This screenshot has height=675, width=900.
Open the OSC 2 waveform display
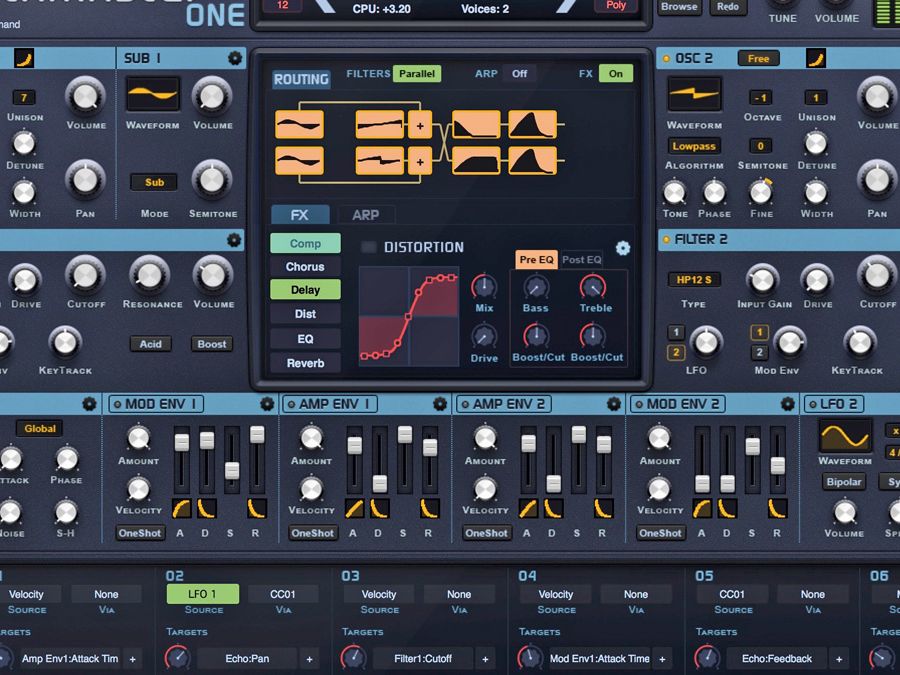tap(694, 94)
